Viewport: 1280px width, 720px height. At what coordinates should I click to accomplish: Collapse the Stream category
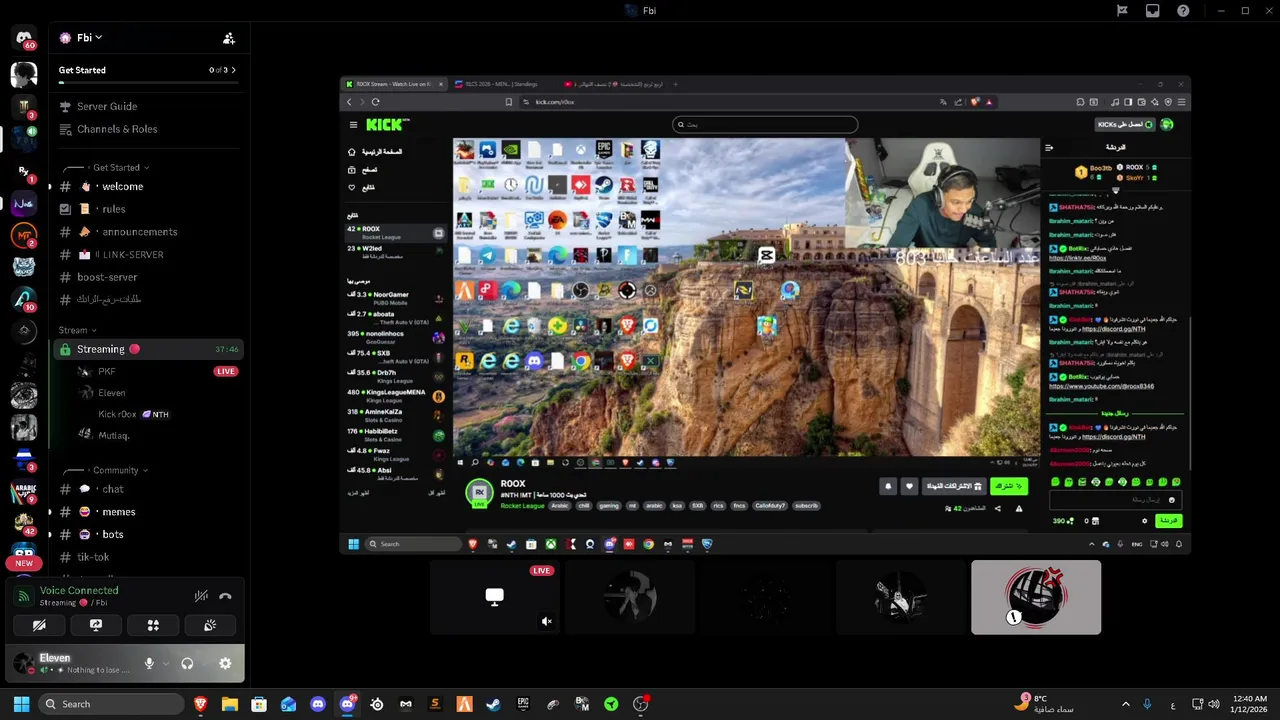77,330
